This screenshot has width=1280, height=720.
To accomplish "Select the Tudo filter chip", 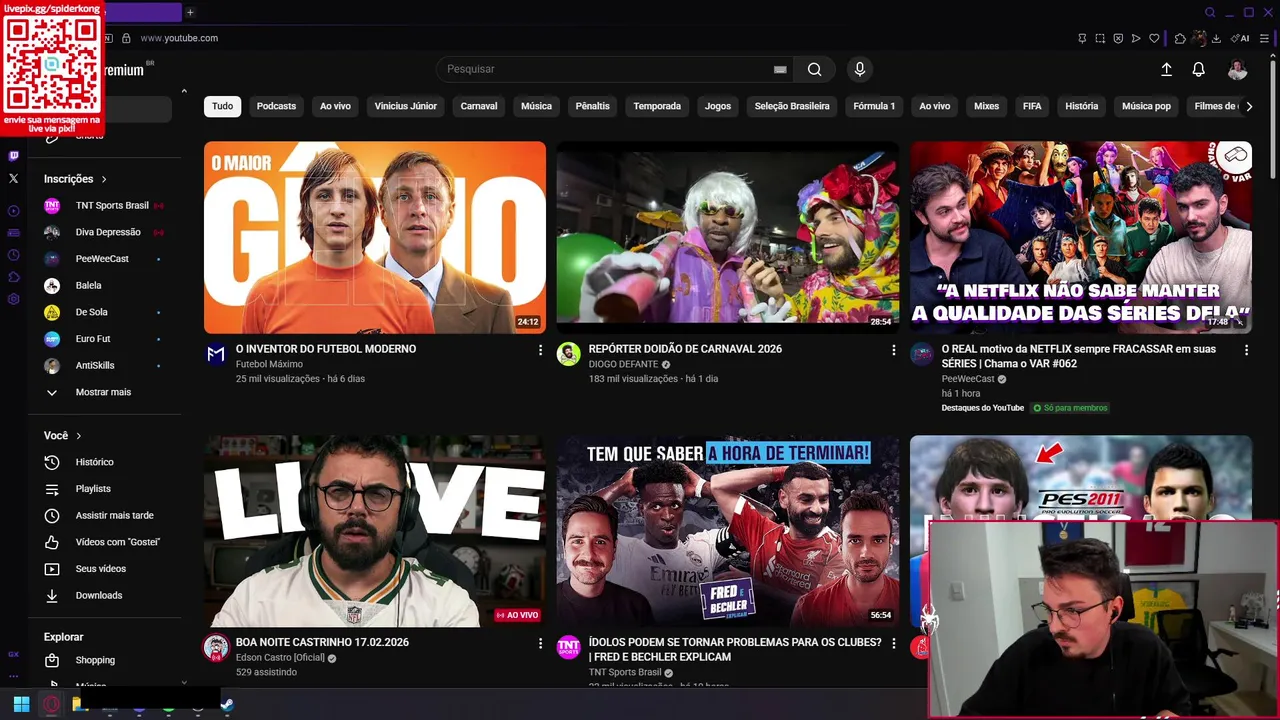I will click(222, 106).
